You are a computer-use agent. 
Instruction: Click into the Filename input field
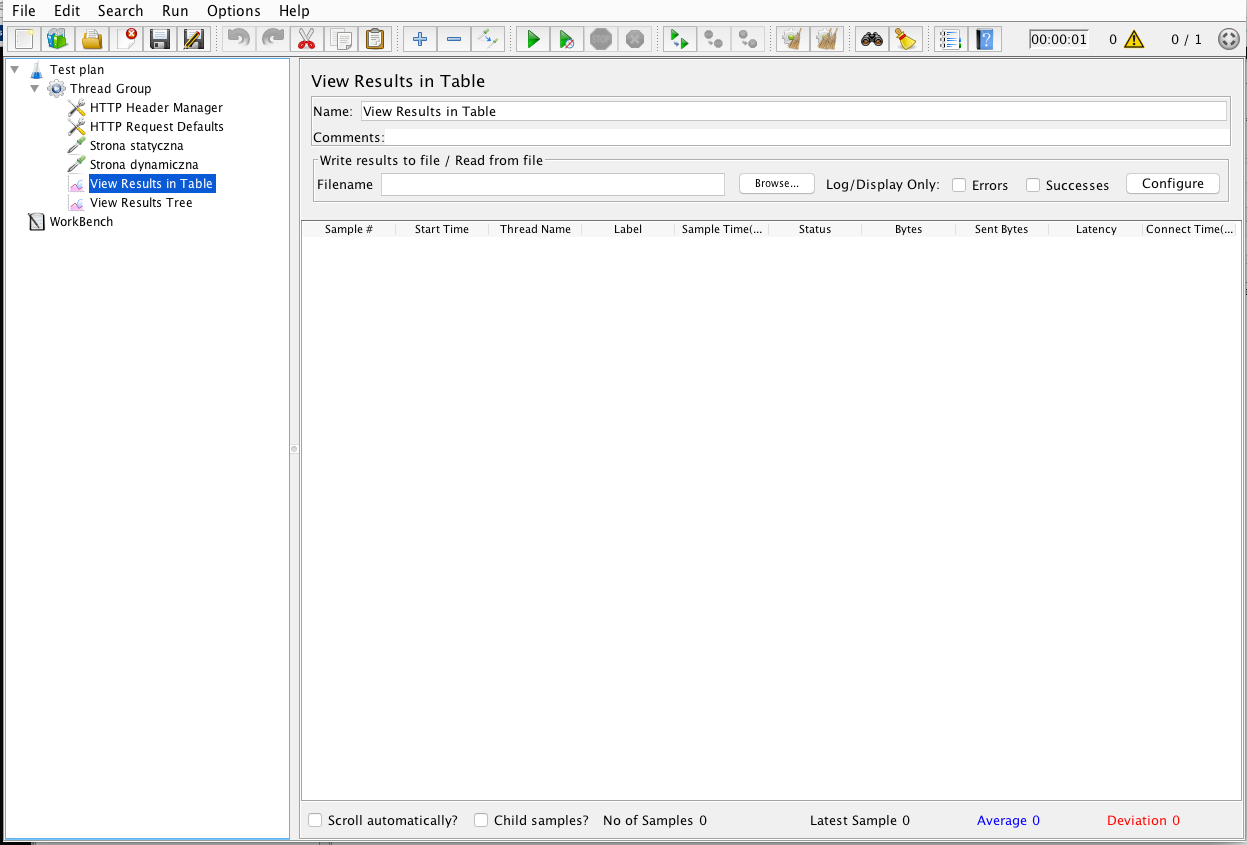click(552, 185)
